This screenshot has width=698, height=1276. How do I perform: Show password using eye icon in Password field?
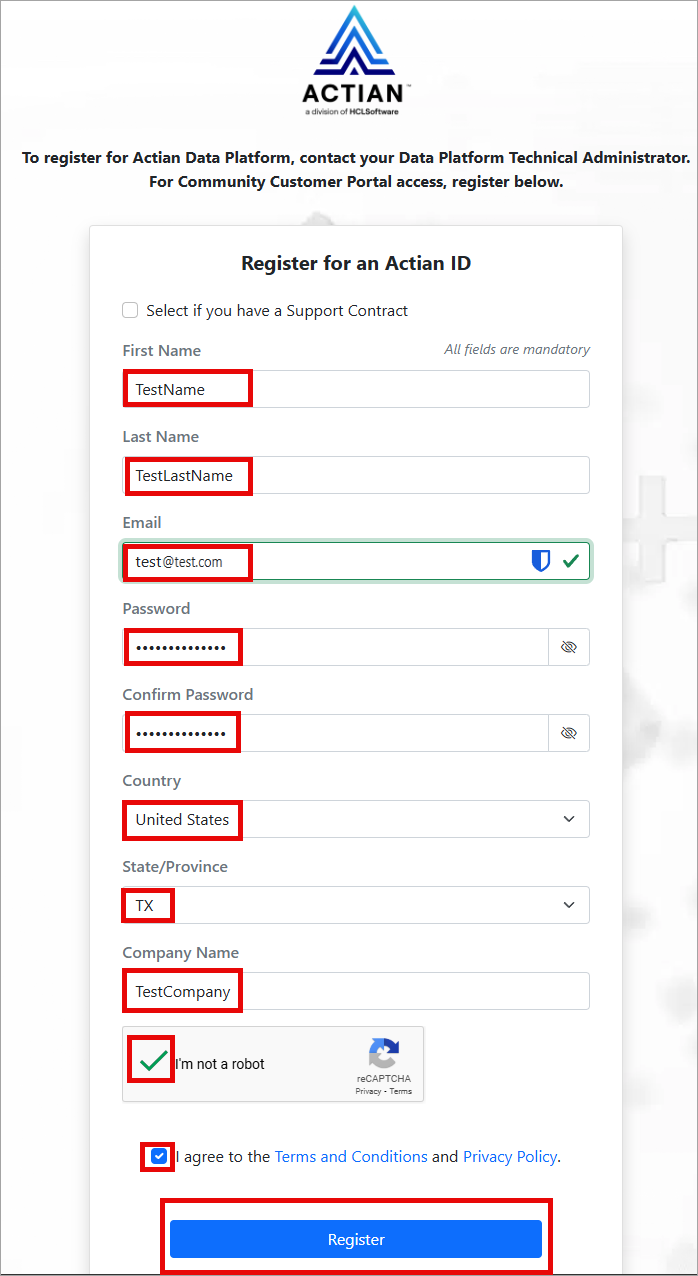pos(569,647)
